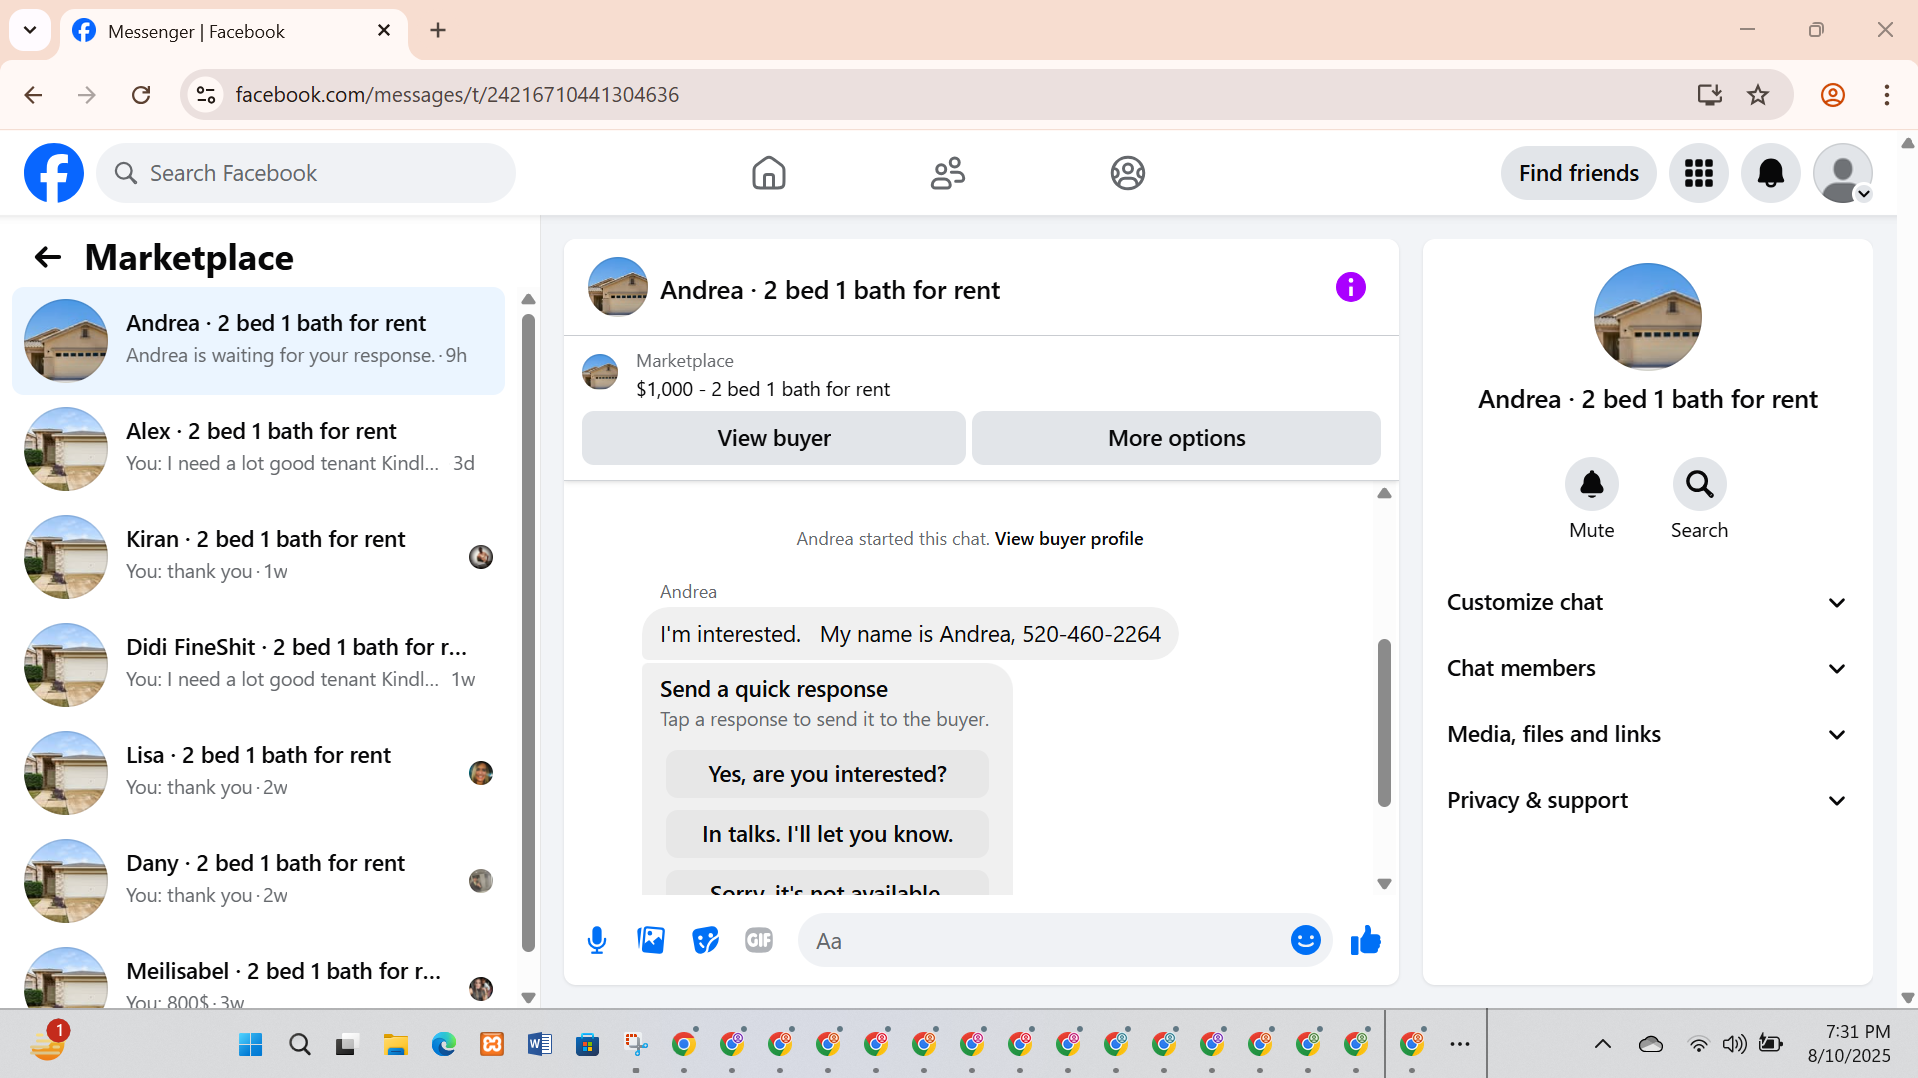Click the conversation list scrollbar

point(528,632)
